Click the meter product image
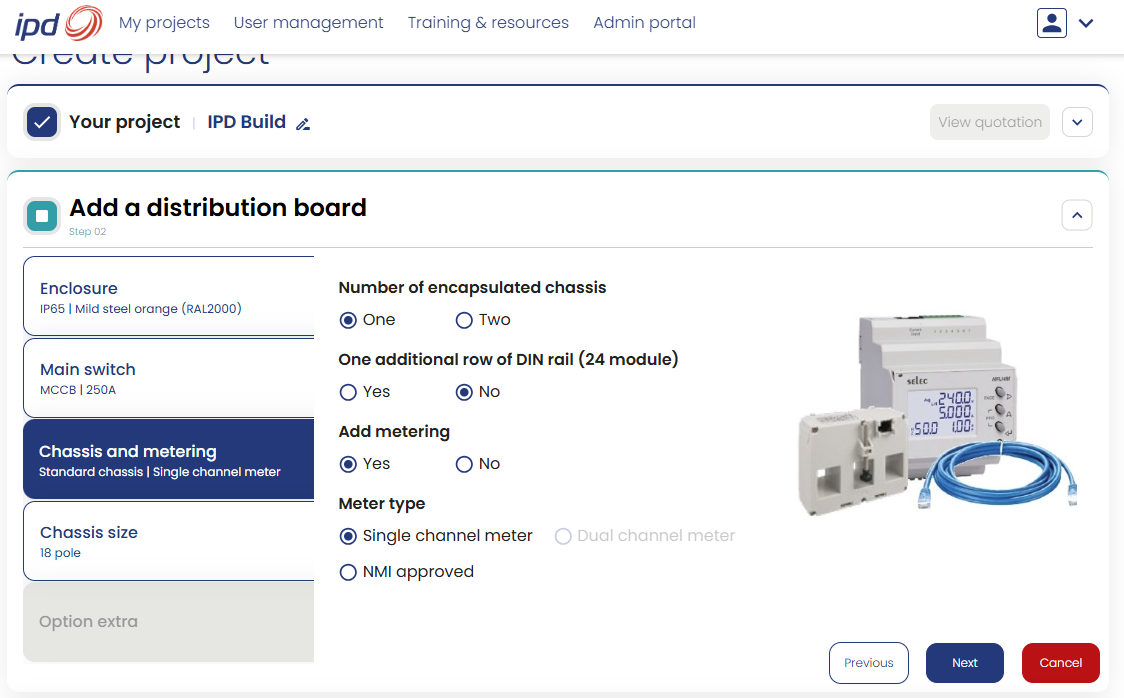The image size is (1124, 698). [937, 416]
